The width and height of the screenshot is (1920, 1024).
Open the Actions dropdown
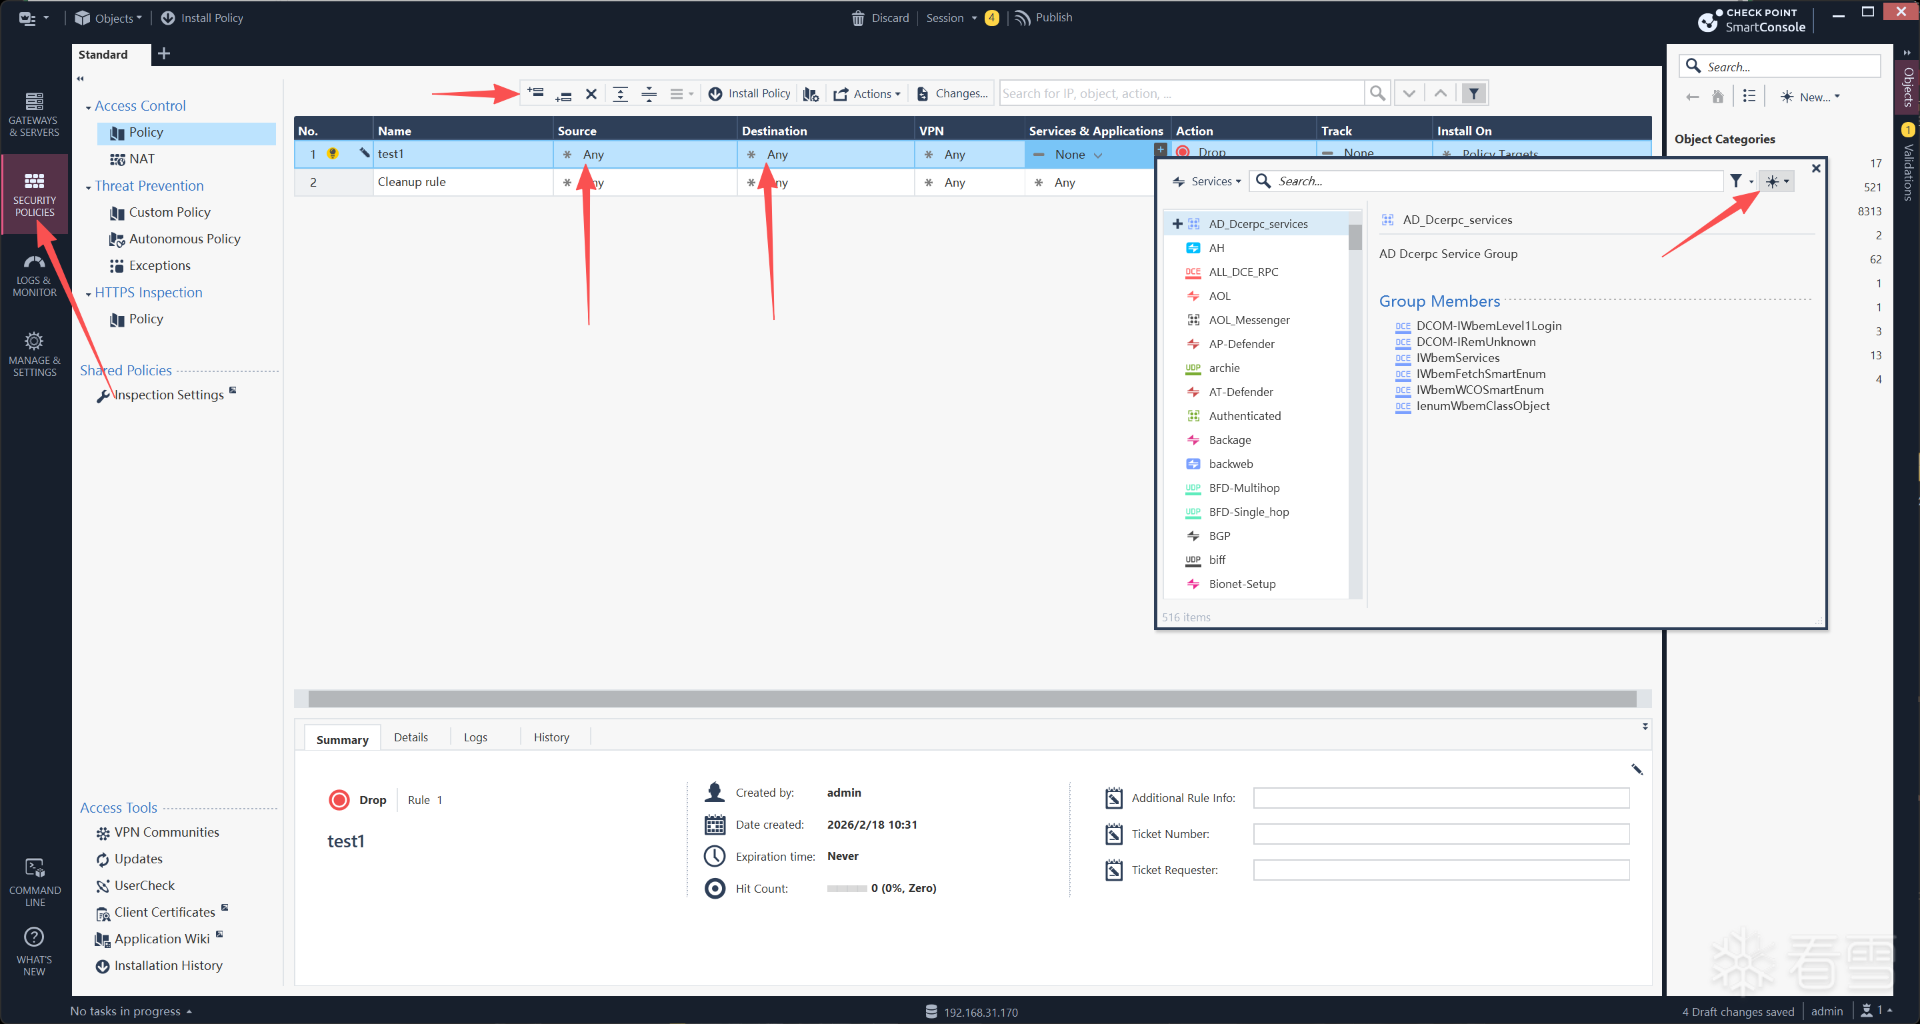[x=867, y=94]
